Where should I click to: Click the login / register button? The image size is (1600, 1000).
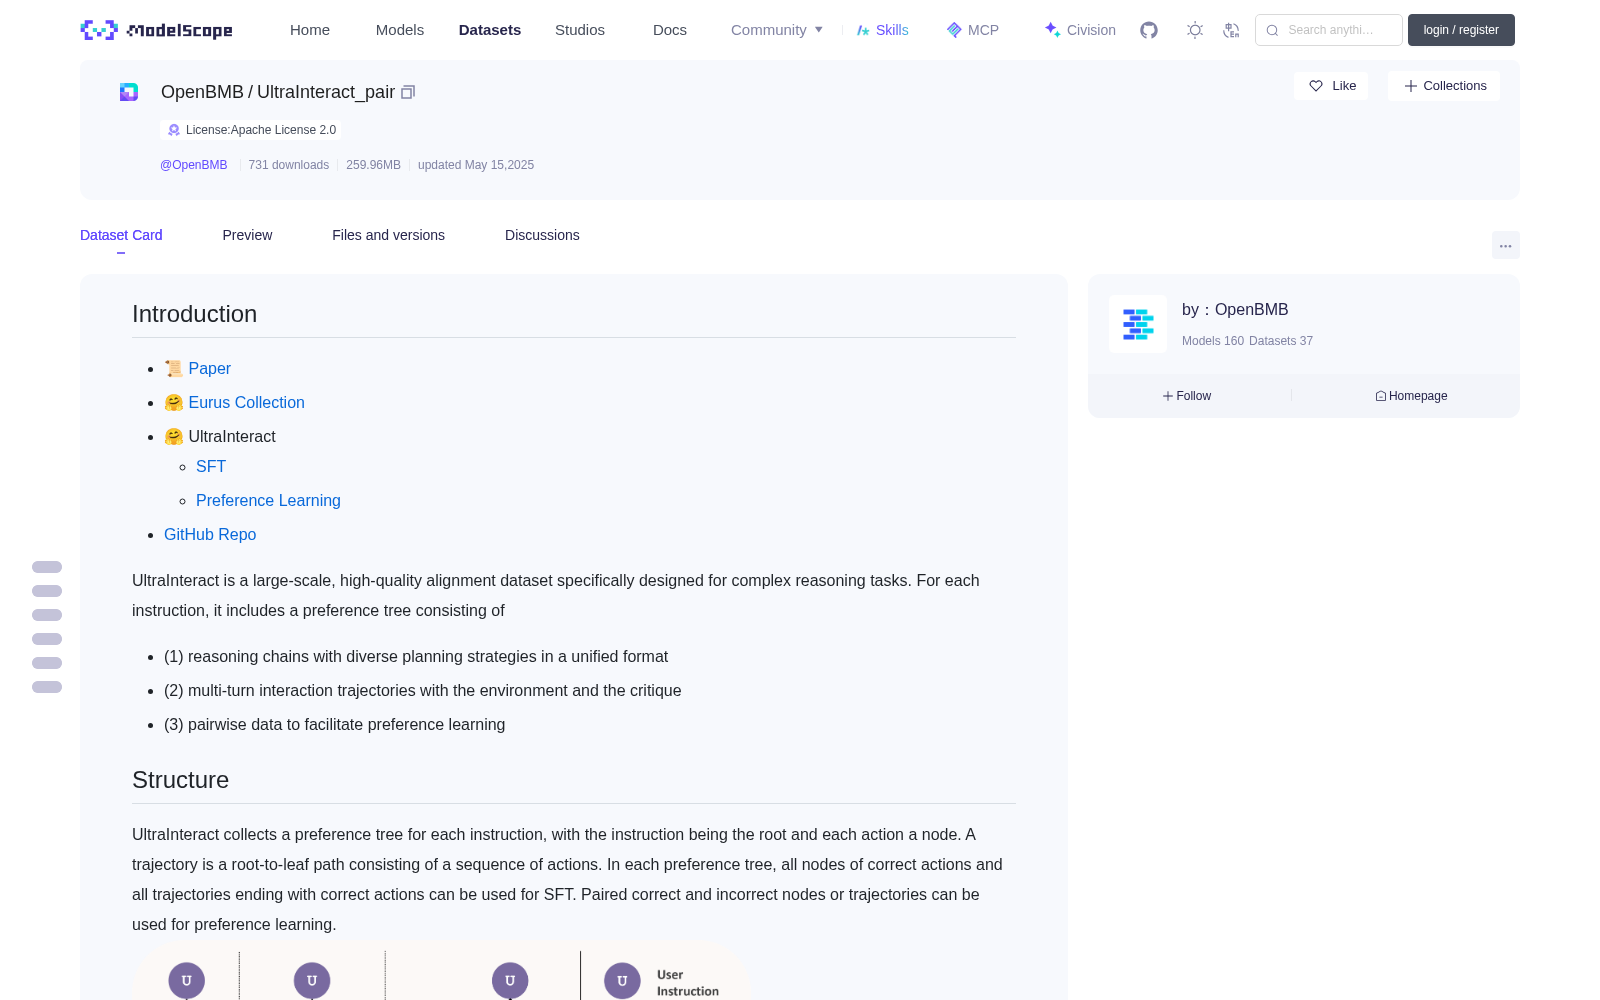(x=1461, y=30)
